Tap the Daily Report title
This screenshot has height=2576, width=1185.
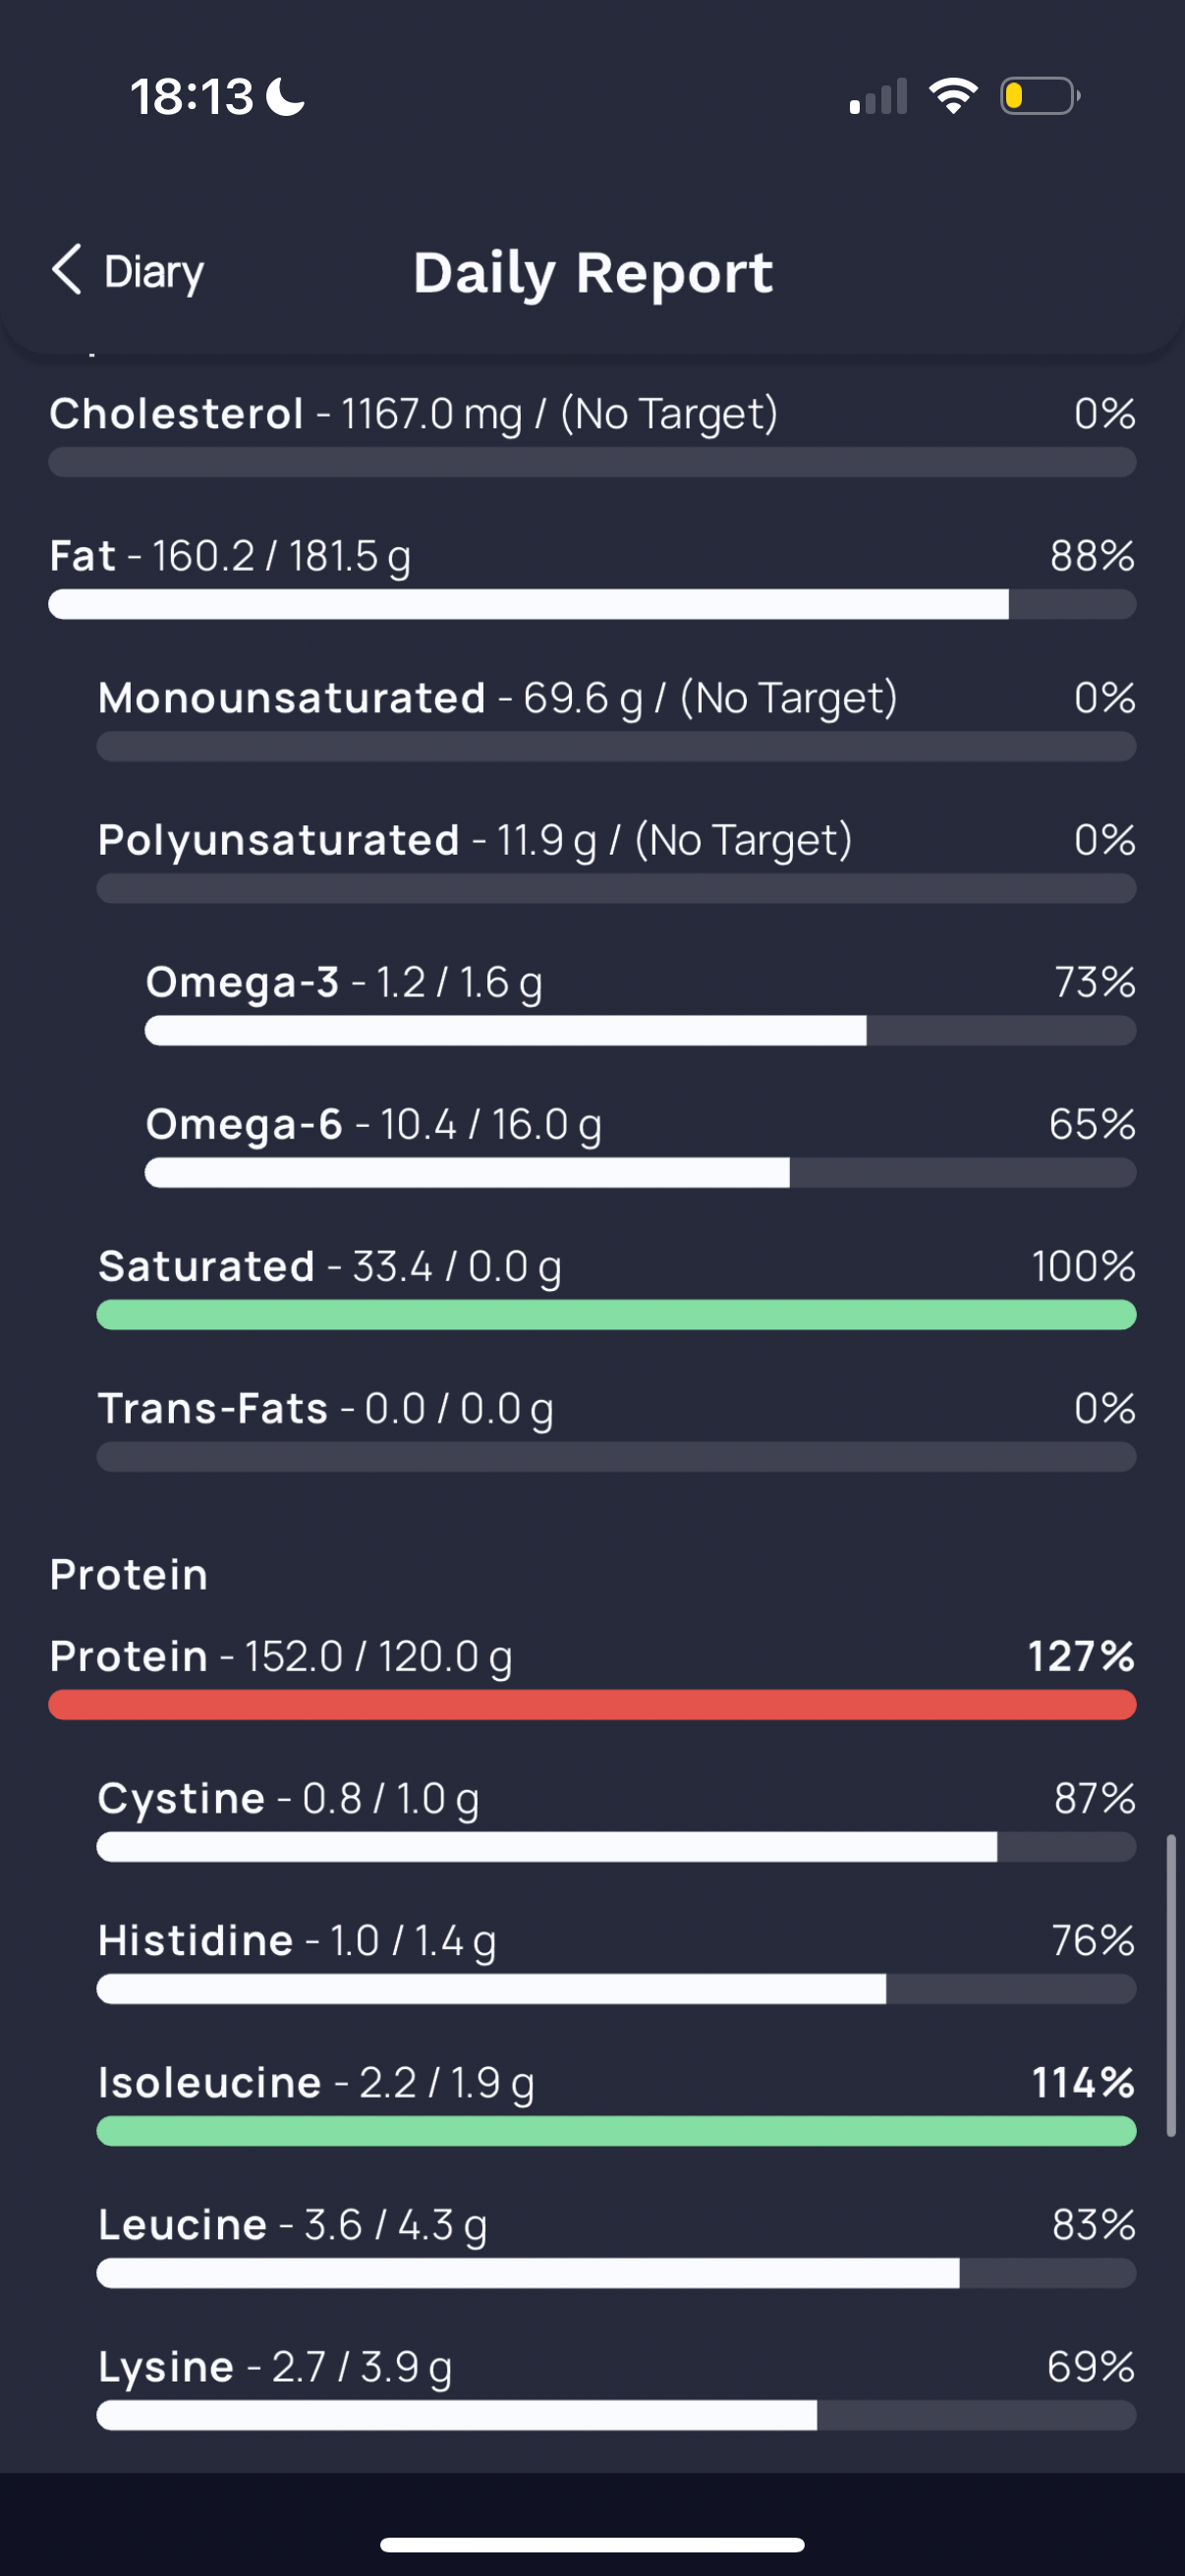click(593, 272)
